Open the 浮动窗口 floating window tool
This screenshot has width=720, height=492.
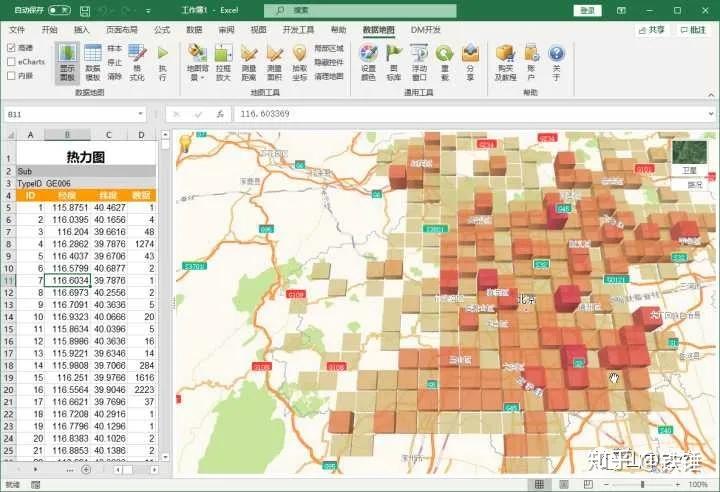tap(419, 63)
